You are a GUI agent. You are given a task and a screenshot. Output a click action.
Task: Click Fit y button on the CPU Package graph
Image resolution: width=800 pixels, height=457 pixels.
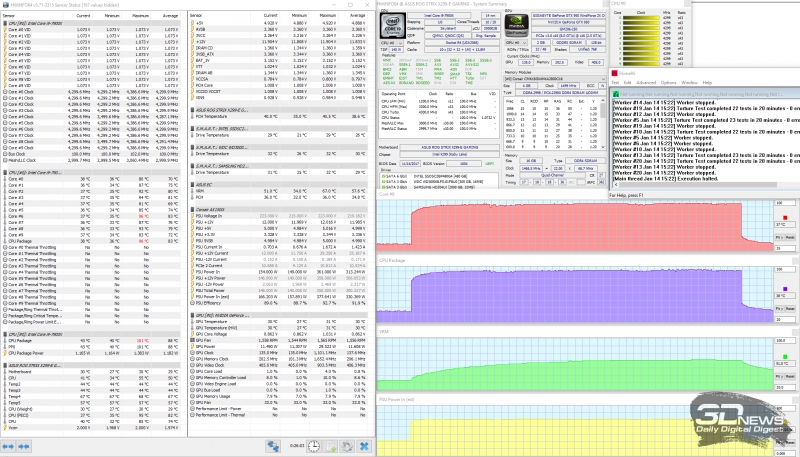[779, 309]
